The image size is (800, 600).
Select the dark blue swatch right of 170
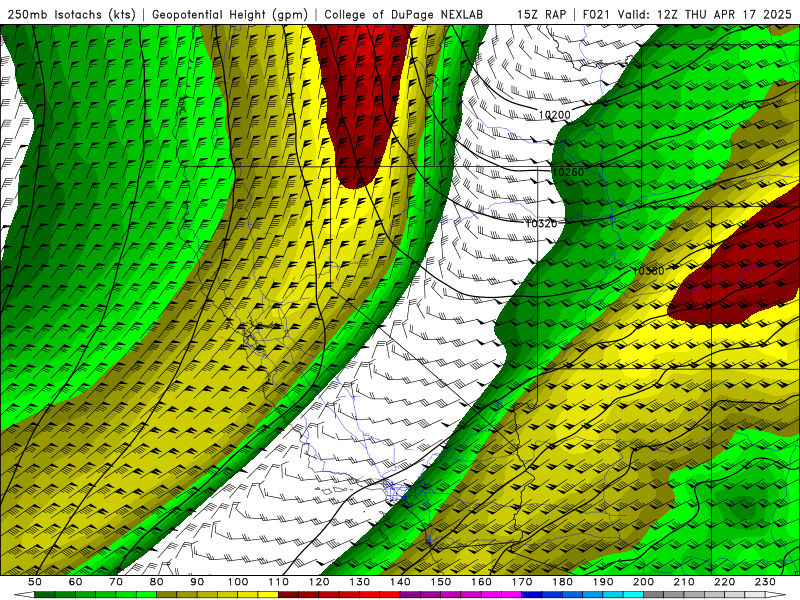coord(532,595)
